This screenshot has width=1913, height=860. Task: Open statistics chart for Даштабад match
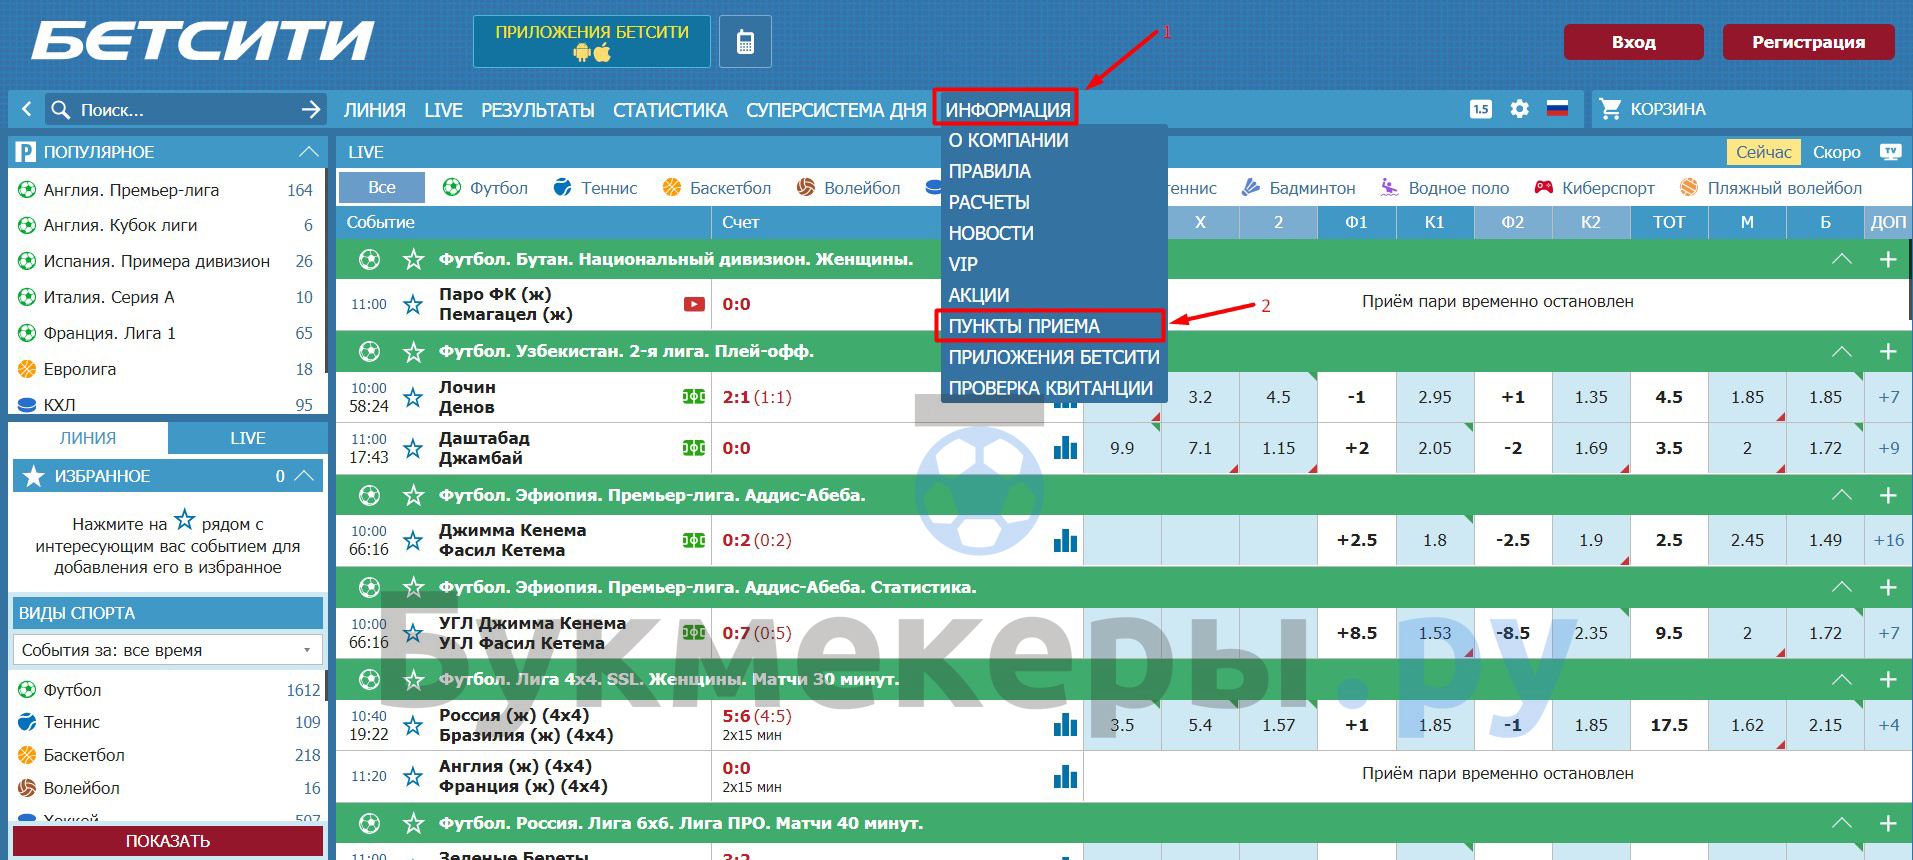pos(1065,448)
